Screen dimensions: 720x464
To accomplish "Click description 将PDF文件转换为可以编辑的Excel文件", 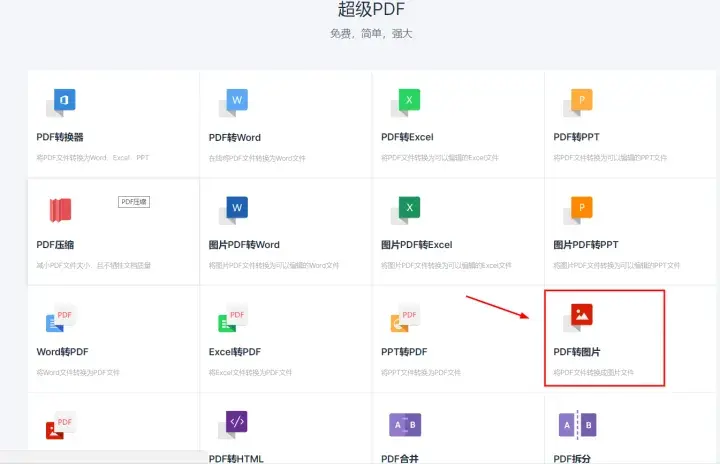I will pos(439,158).
